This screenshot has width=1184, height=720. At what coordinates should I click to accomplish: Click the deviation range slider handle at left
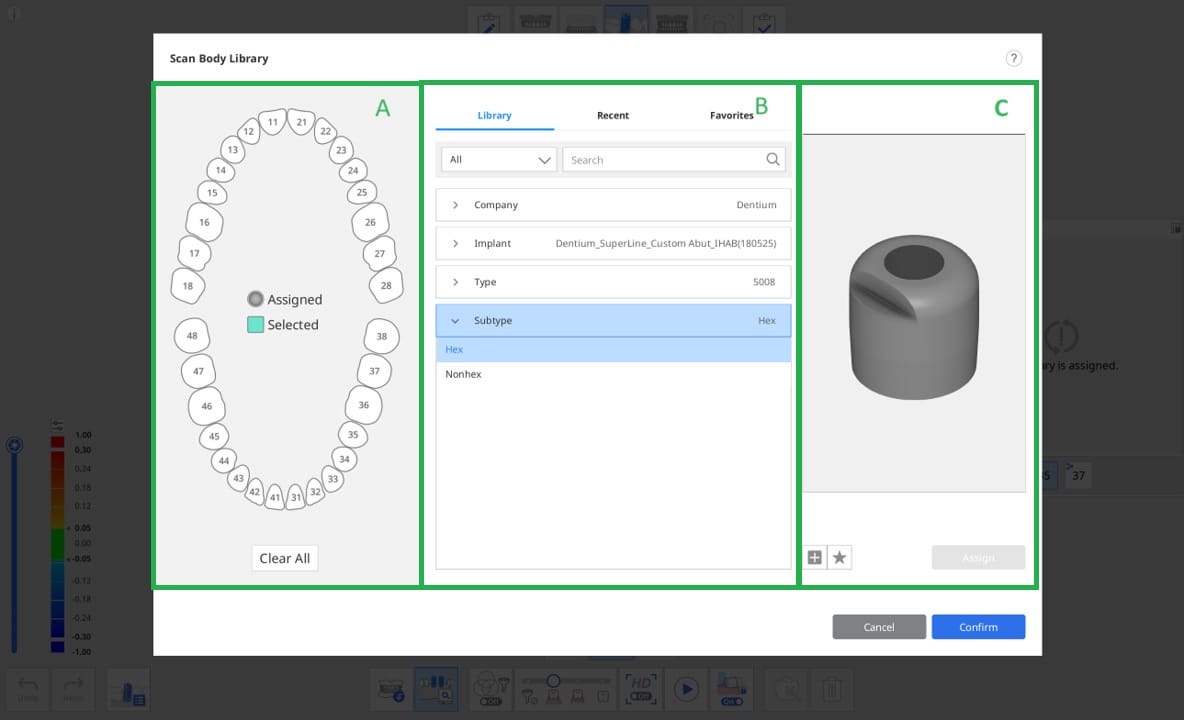[x=14, y=445]
